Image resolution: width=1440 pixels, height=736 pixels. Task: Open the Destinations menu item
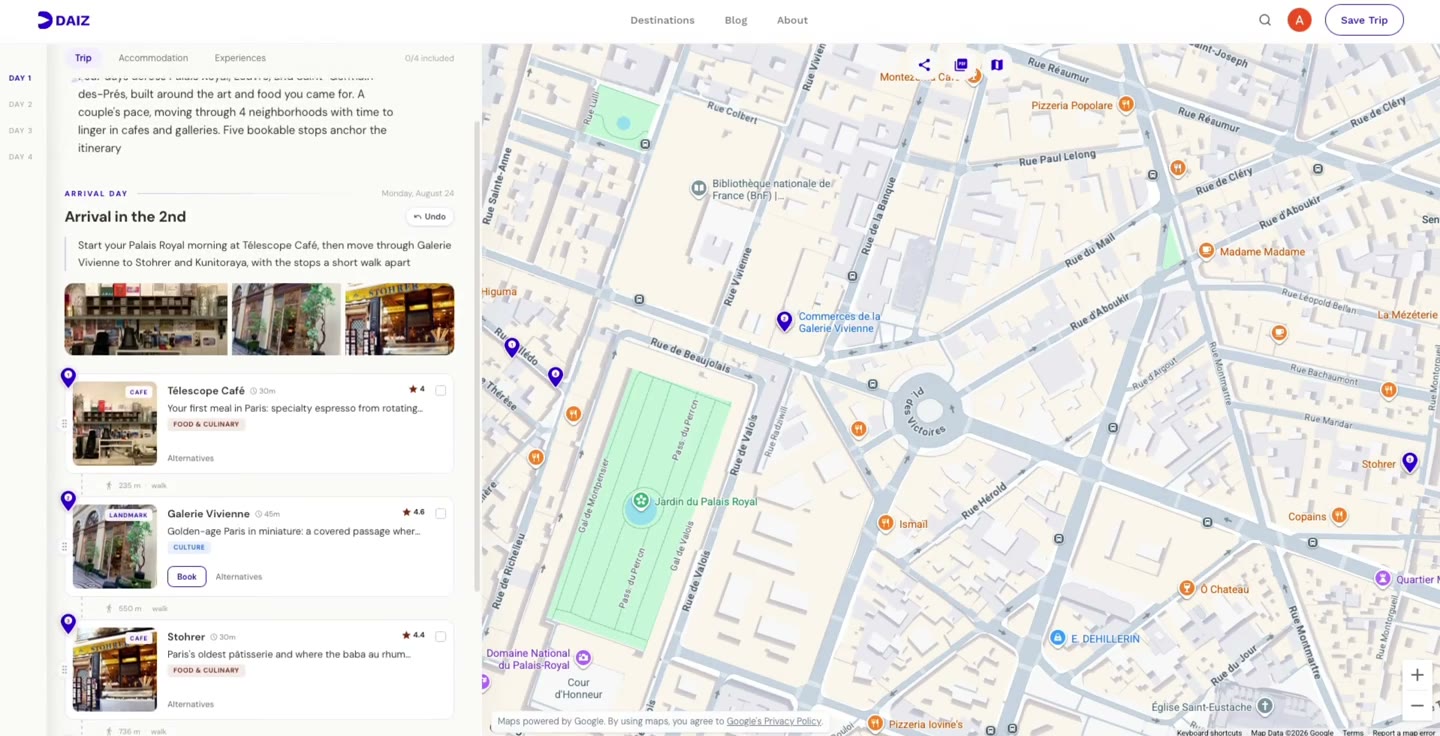[662, 20]
